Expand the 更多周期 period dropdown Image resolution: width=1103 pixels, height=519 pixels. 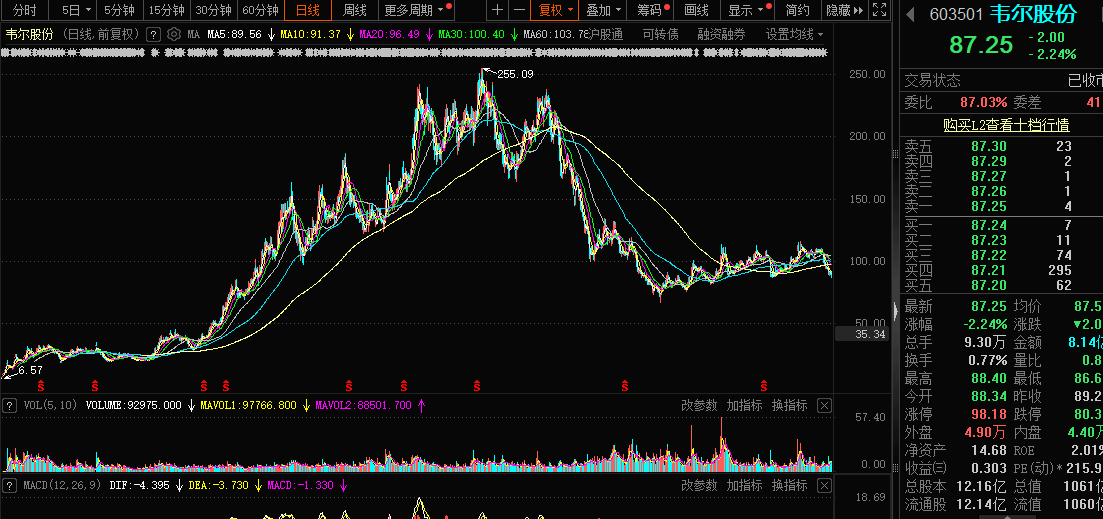(x=414, y=11)
